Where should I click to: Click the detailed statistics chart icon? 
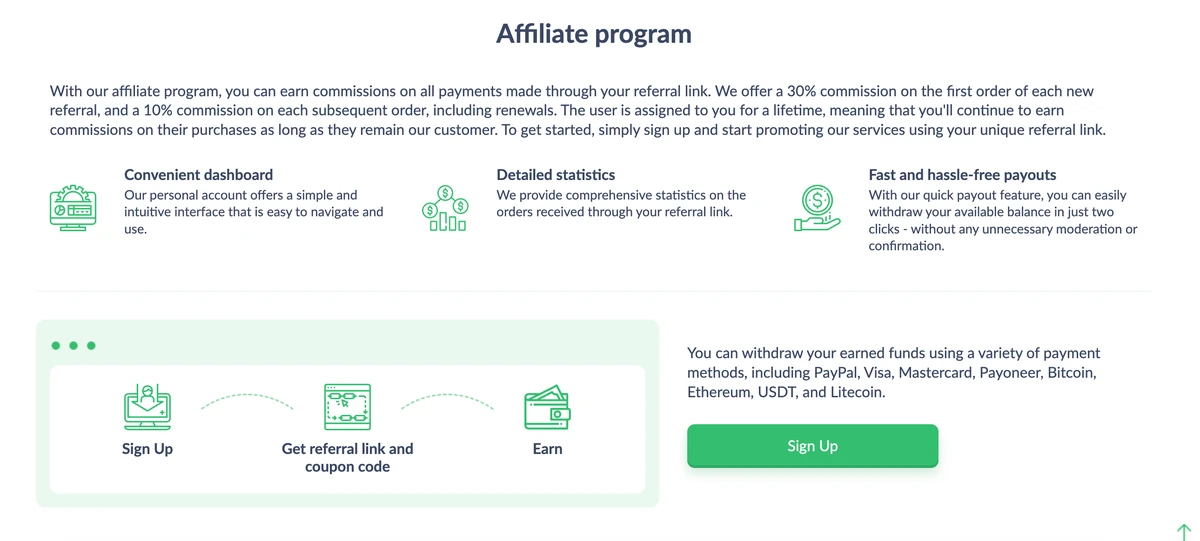(445, 209)
